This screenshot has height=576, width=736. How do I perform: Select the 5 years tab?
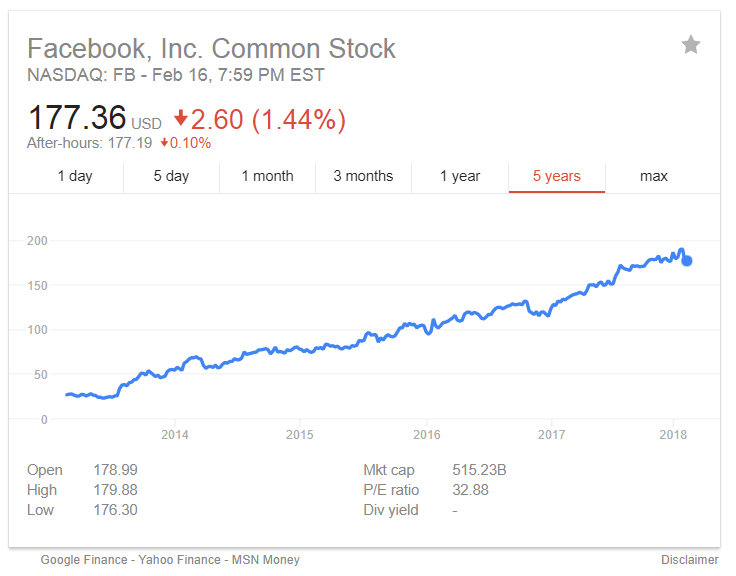pos(556,176)
